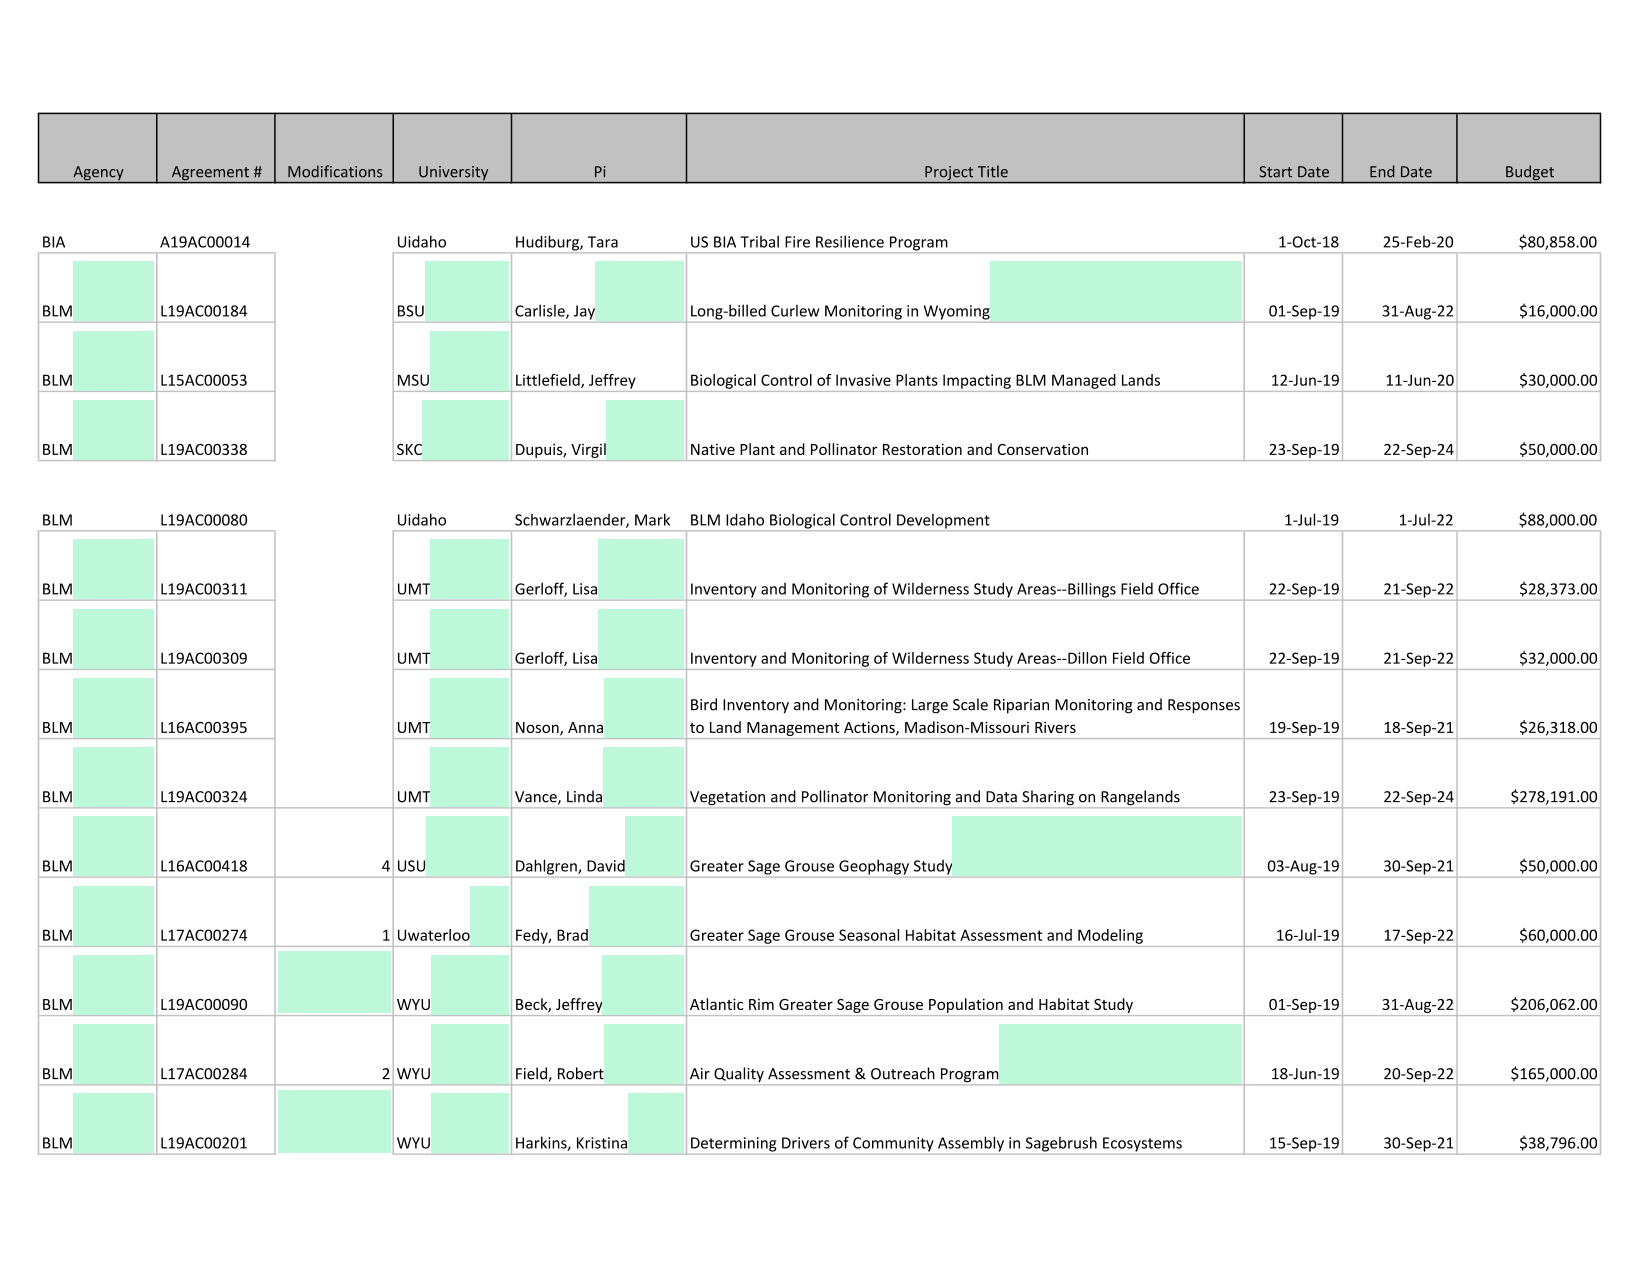Select the Start Date column header
Screen dimensions: 1649x1274
coord(1293,148)
